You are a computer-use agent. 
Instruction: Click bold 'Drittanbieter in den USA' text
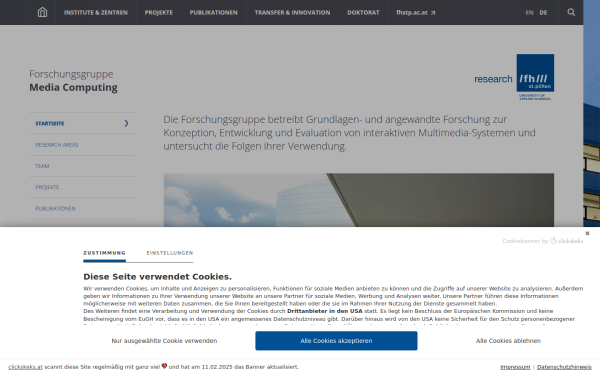click(x=324, y=311)
